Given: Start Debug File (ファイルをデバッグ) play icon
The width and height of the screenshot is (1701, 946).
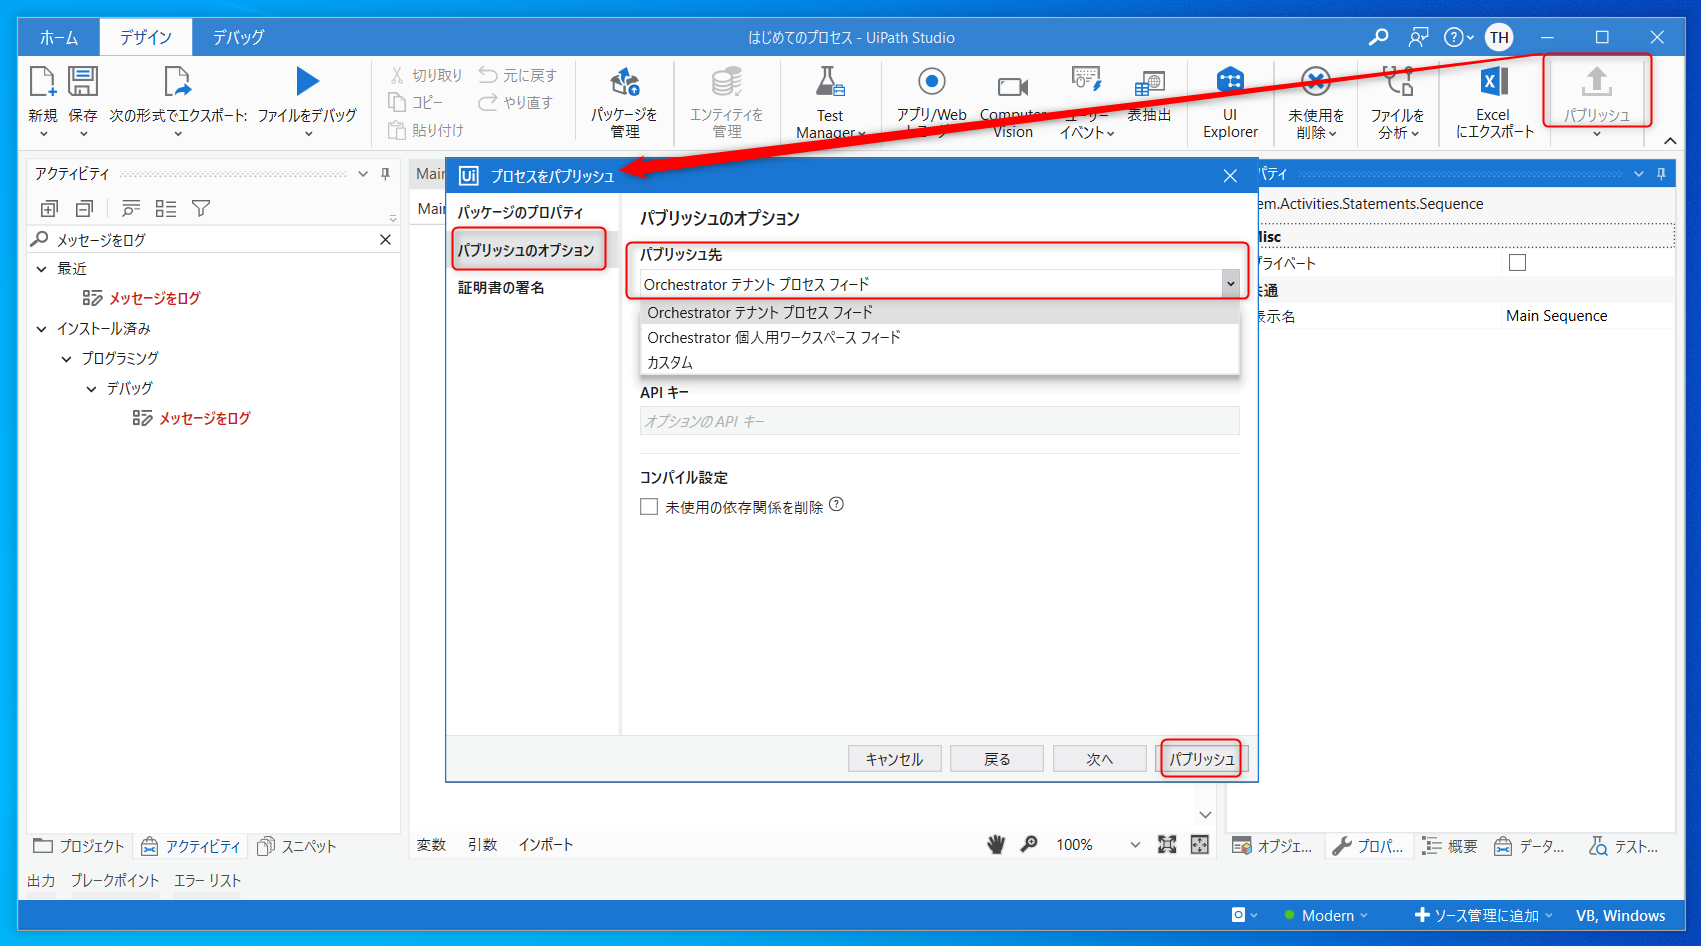Looking at the screenshot, I should [x=307, y=82].
